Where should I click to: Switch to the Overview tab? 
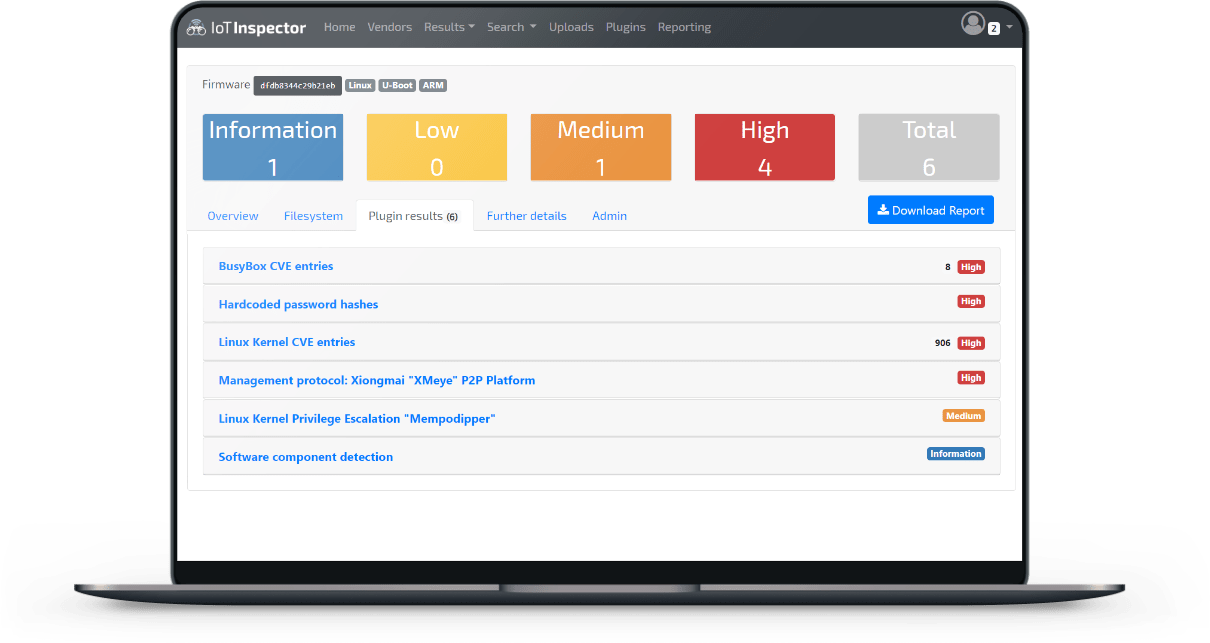point(232,216)
